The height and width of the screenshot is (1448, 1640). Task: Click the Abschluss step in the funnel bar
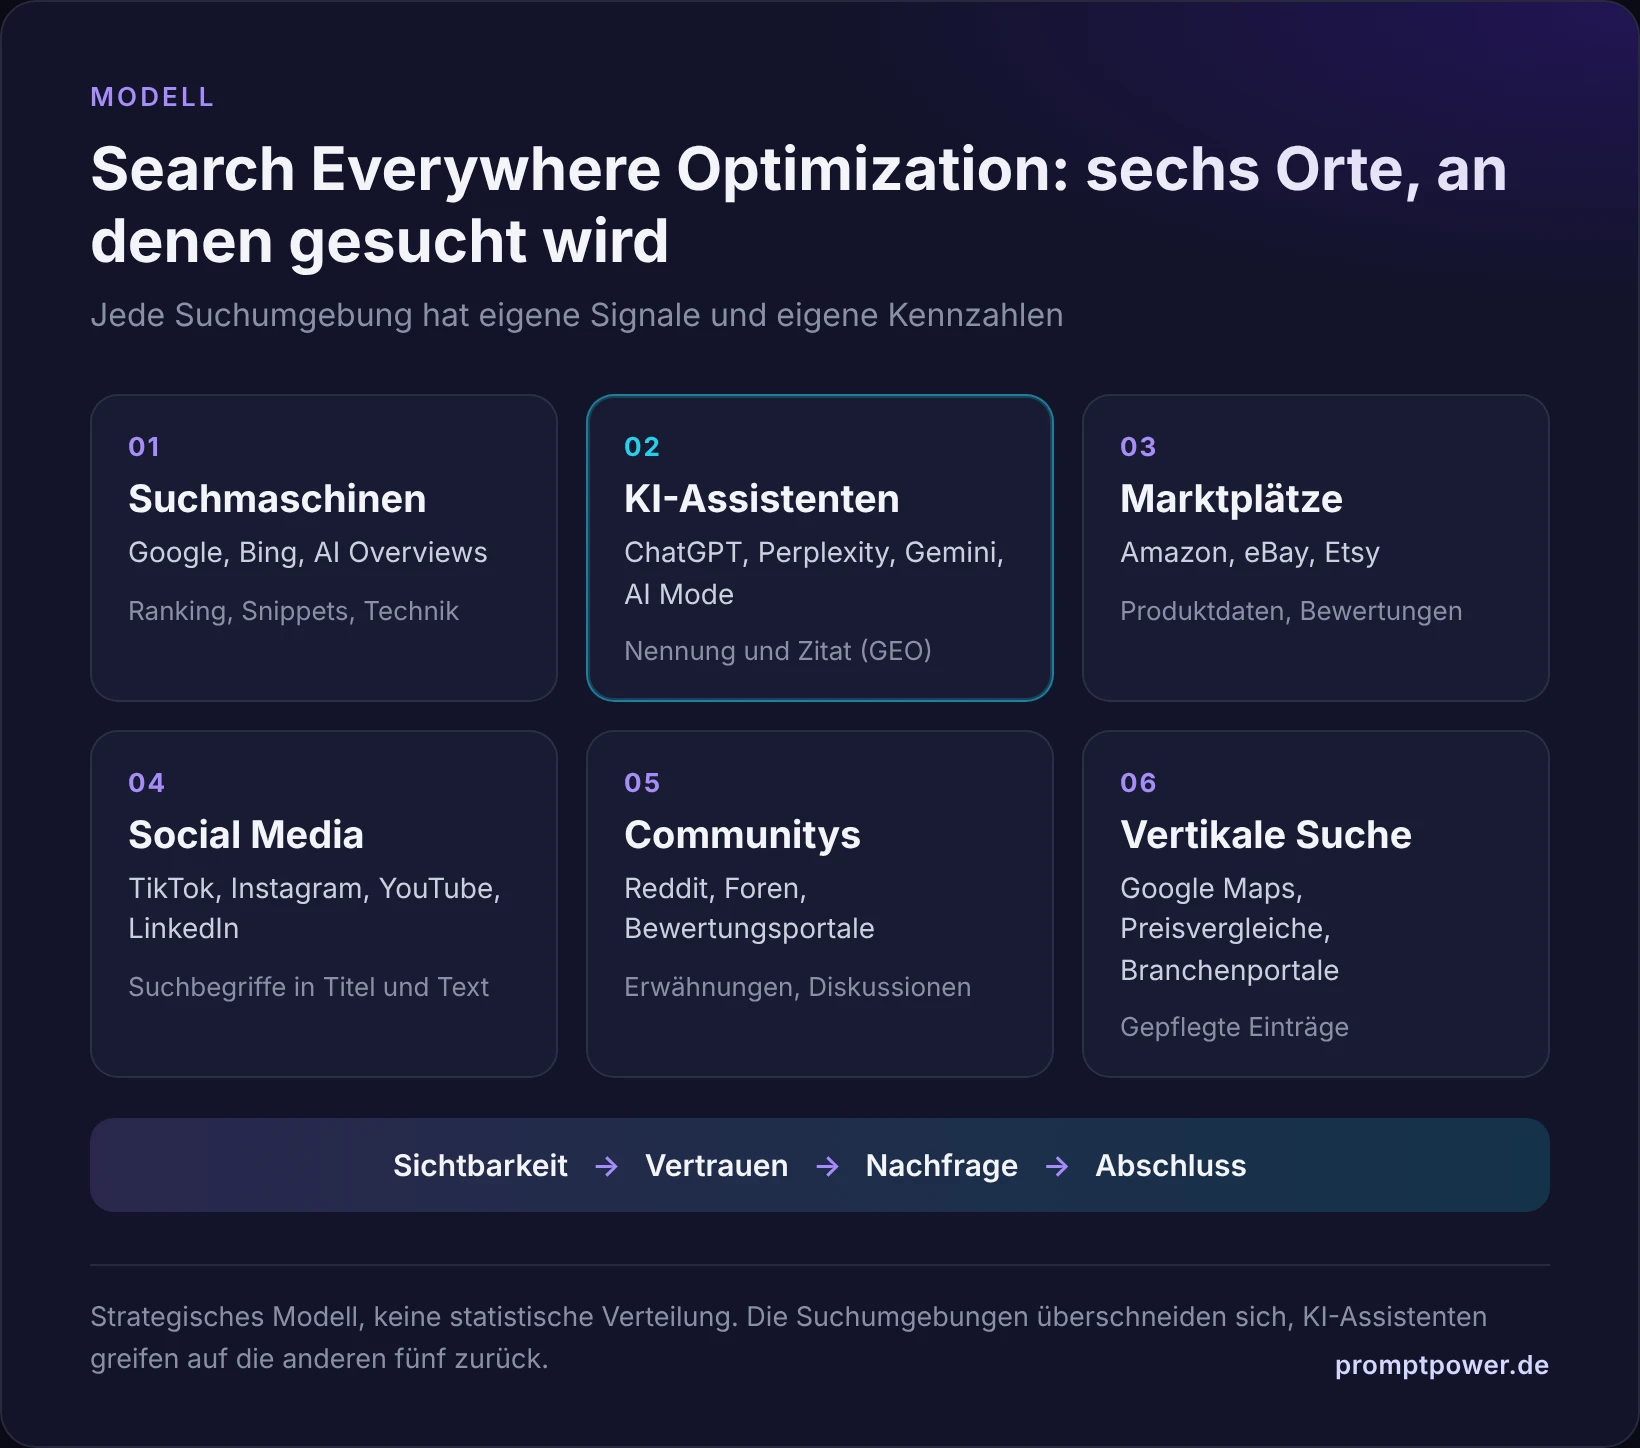(x=1171, y=1166)
